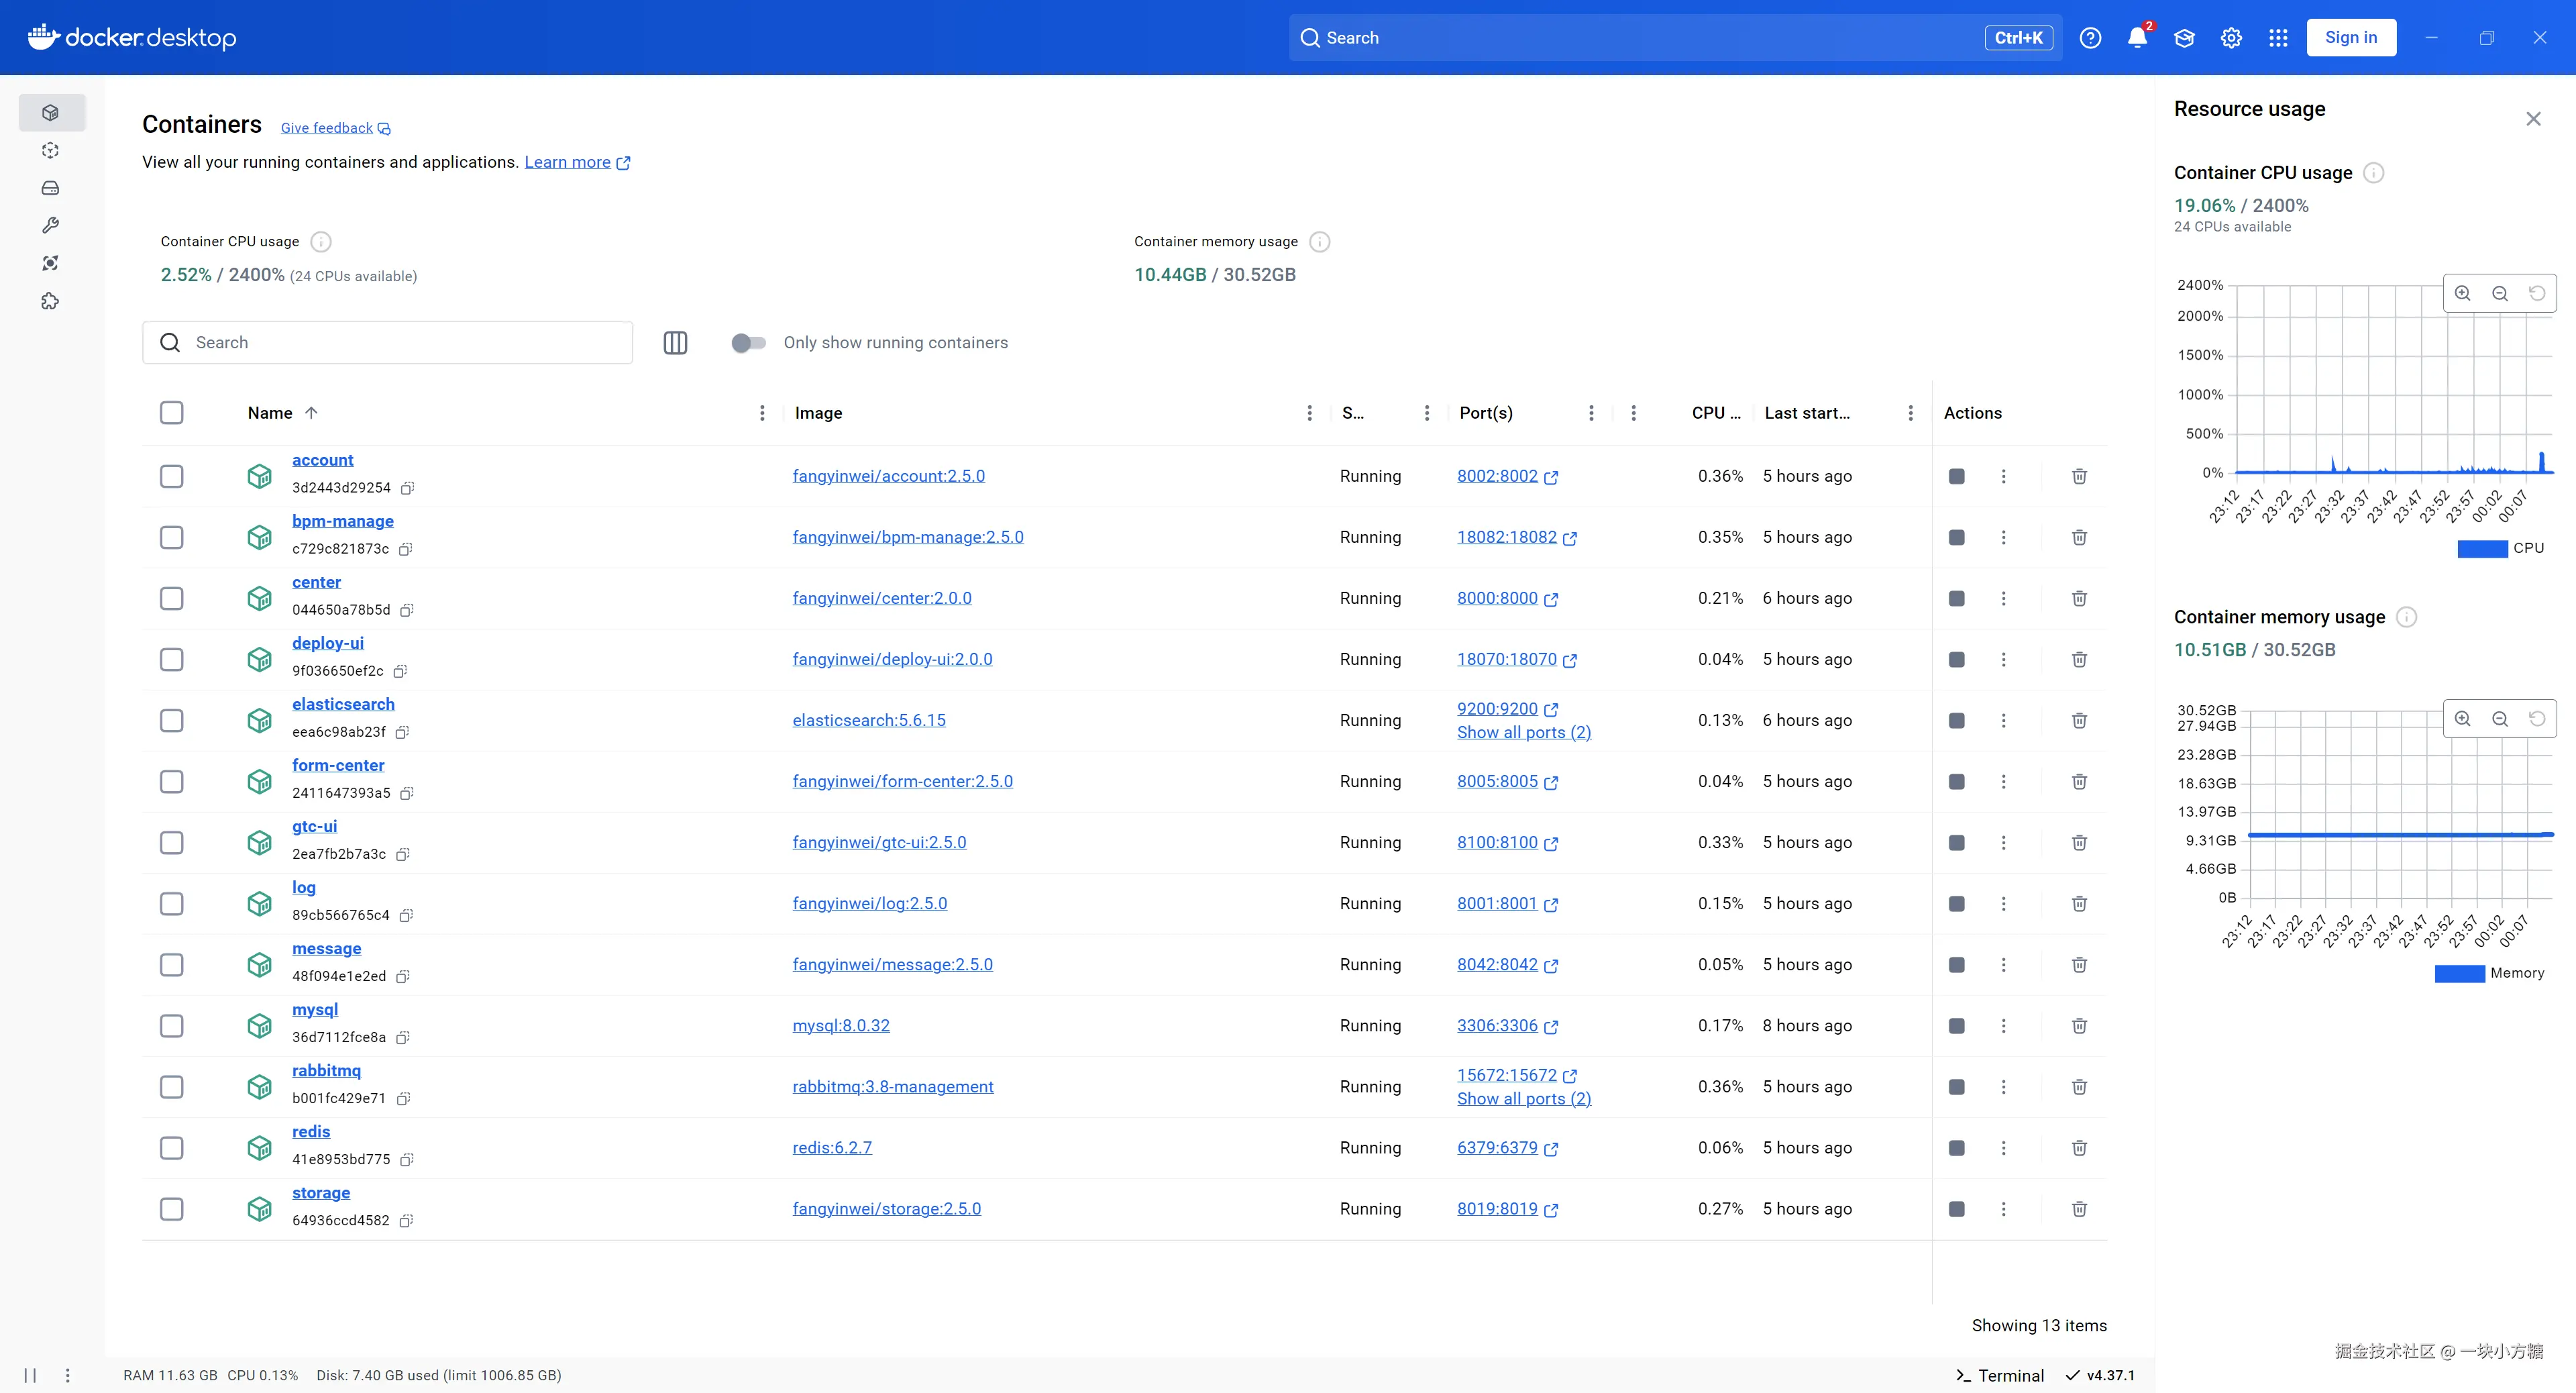Screen dimensions: 2576x1393
Task: Zoom in on the CPU usage chart
Action: [2462, 293]
